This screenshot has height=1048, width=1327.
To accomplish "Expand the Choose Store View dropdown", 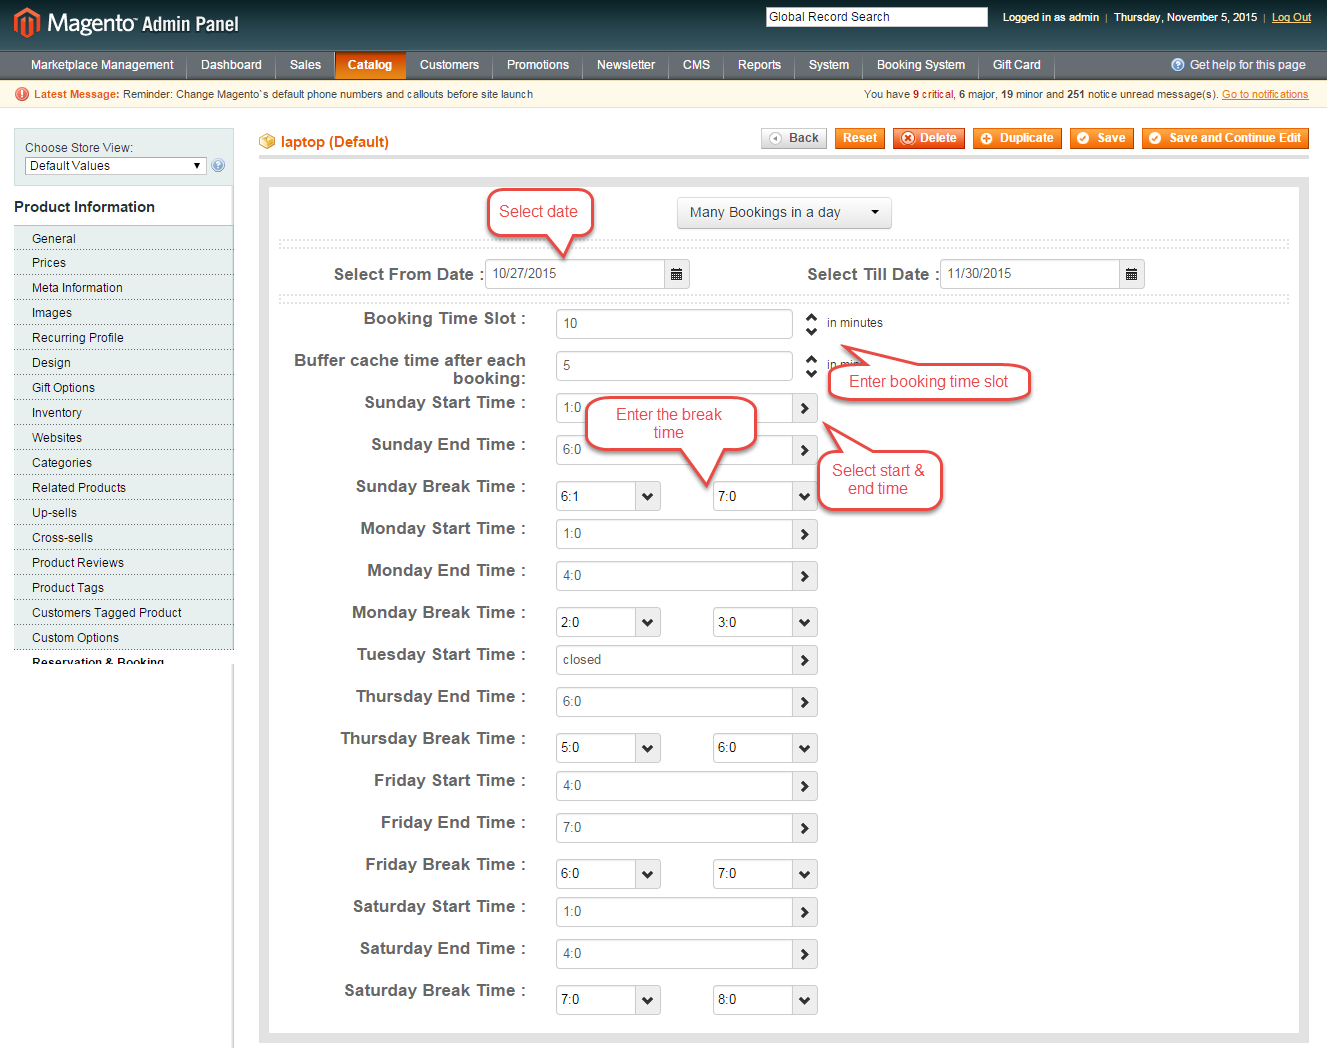I will (115, 166).
